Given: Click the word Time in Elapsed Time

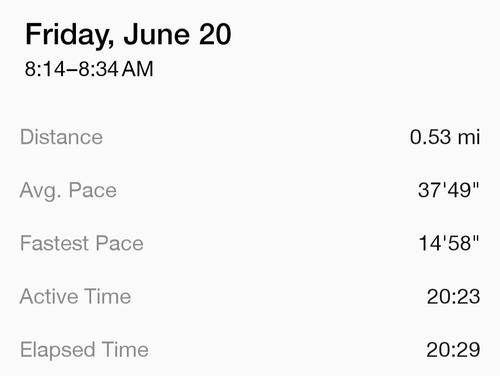Looking at the screenshot, I should pyautogui.click(x=125, y=350).
